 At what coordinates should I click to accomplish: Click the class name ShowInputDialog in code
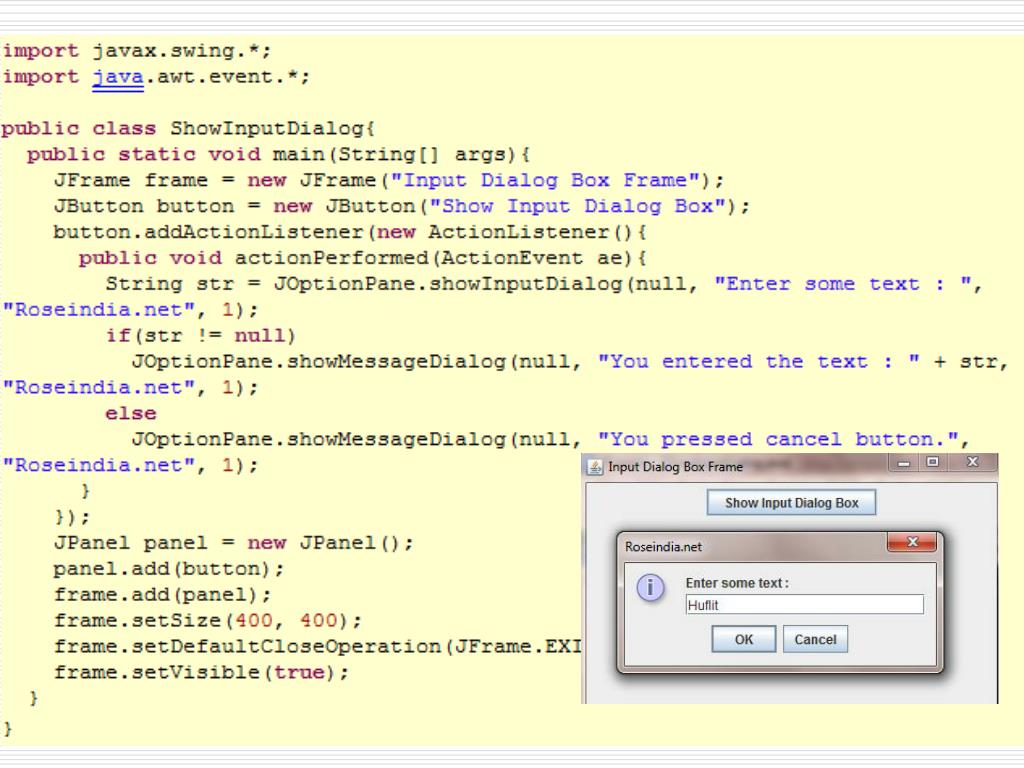[266, 129]
